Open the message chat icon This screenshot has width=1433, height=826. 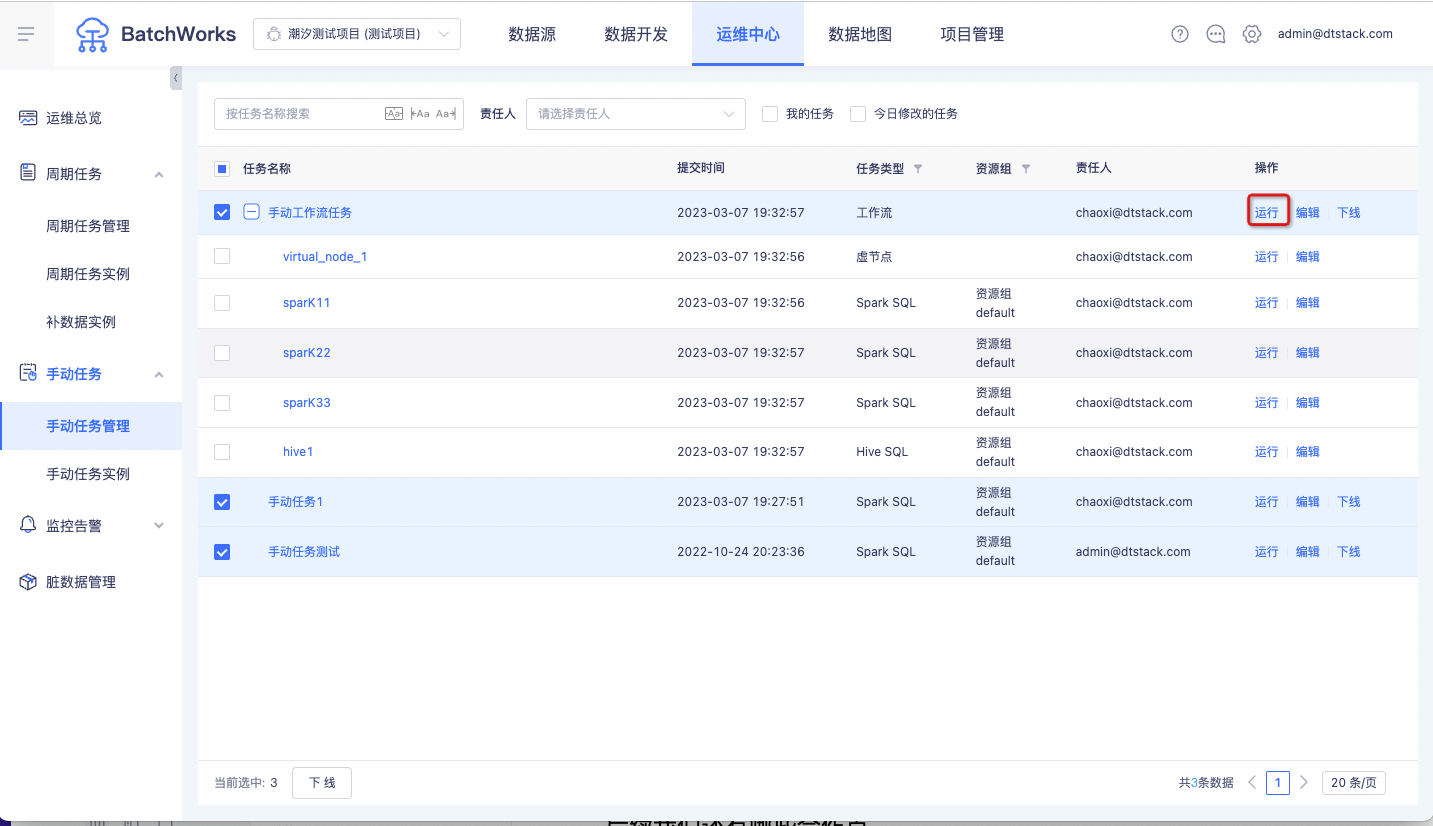(1216, 34)
